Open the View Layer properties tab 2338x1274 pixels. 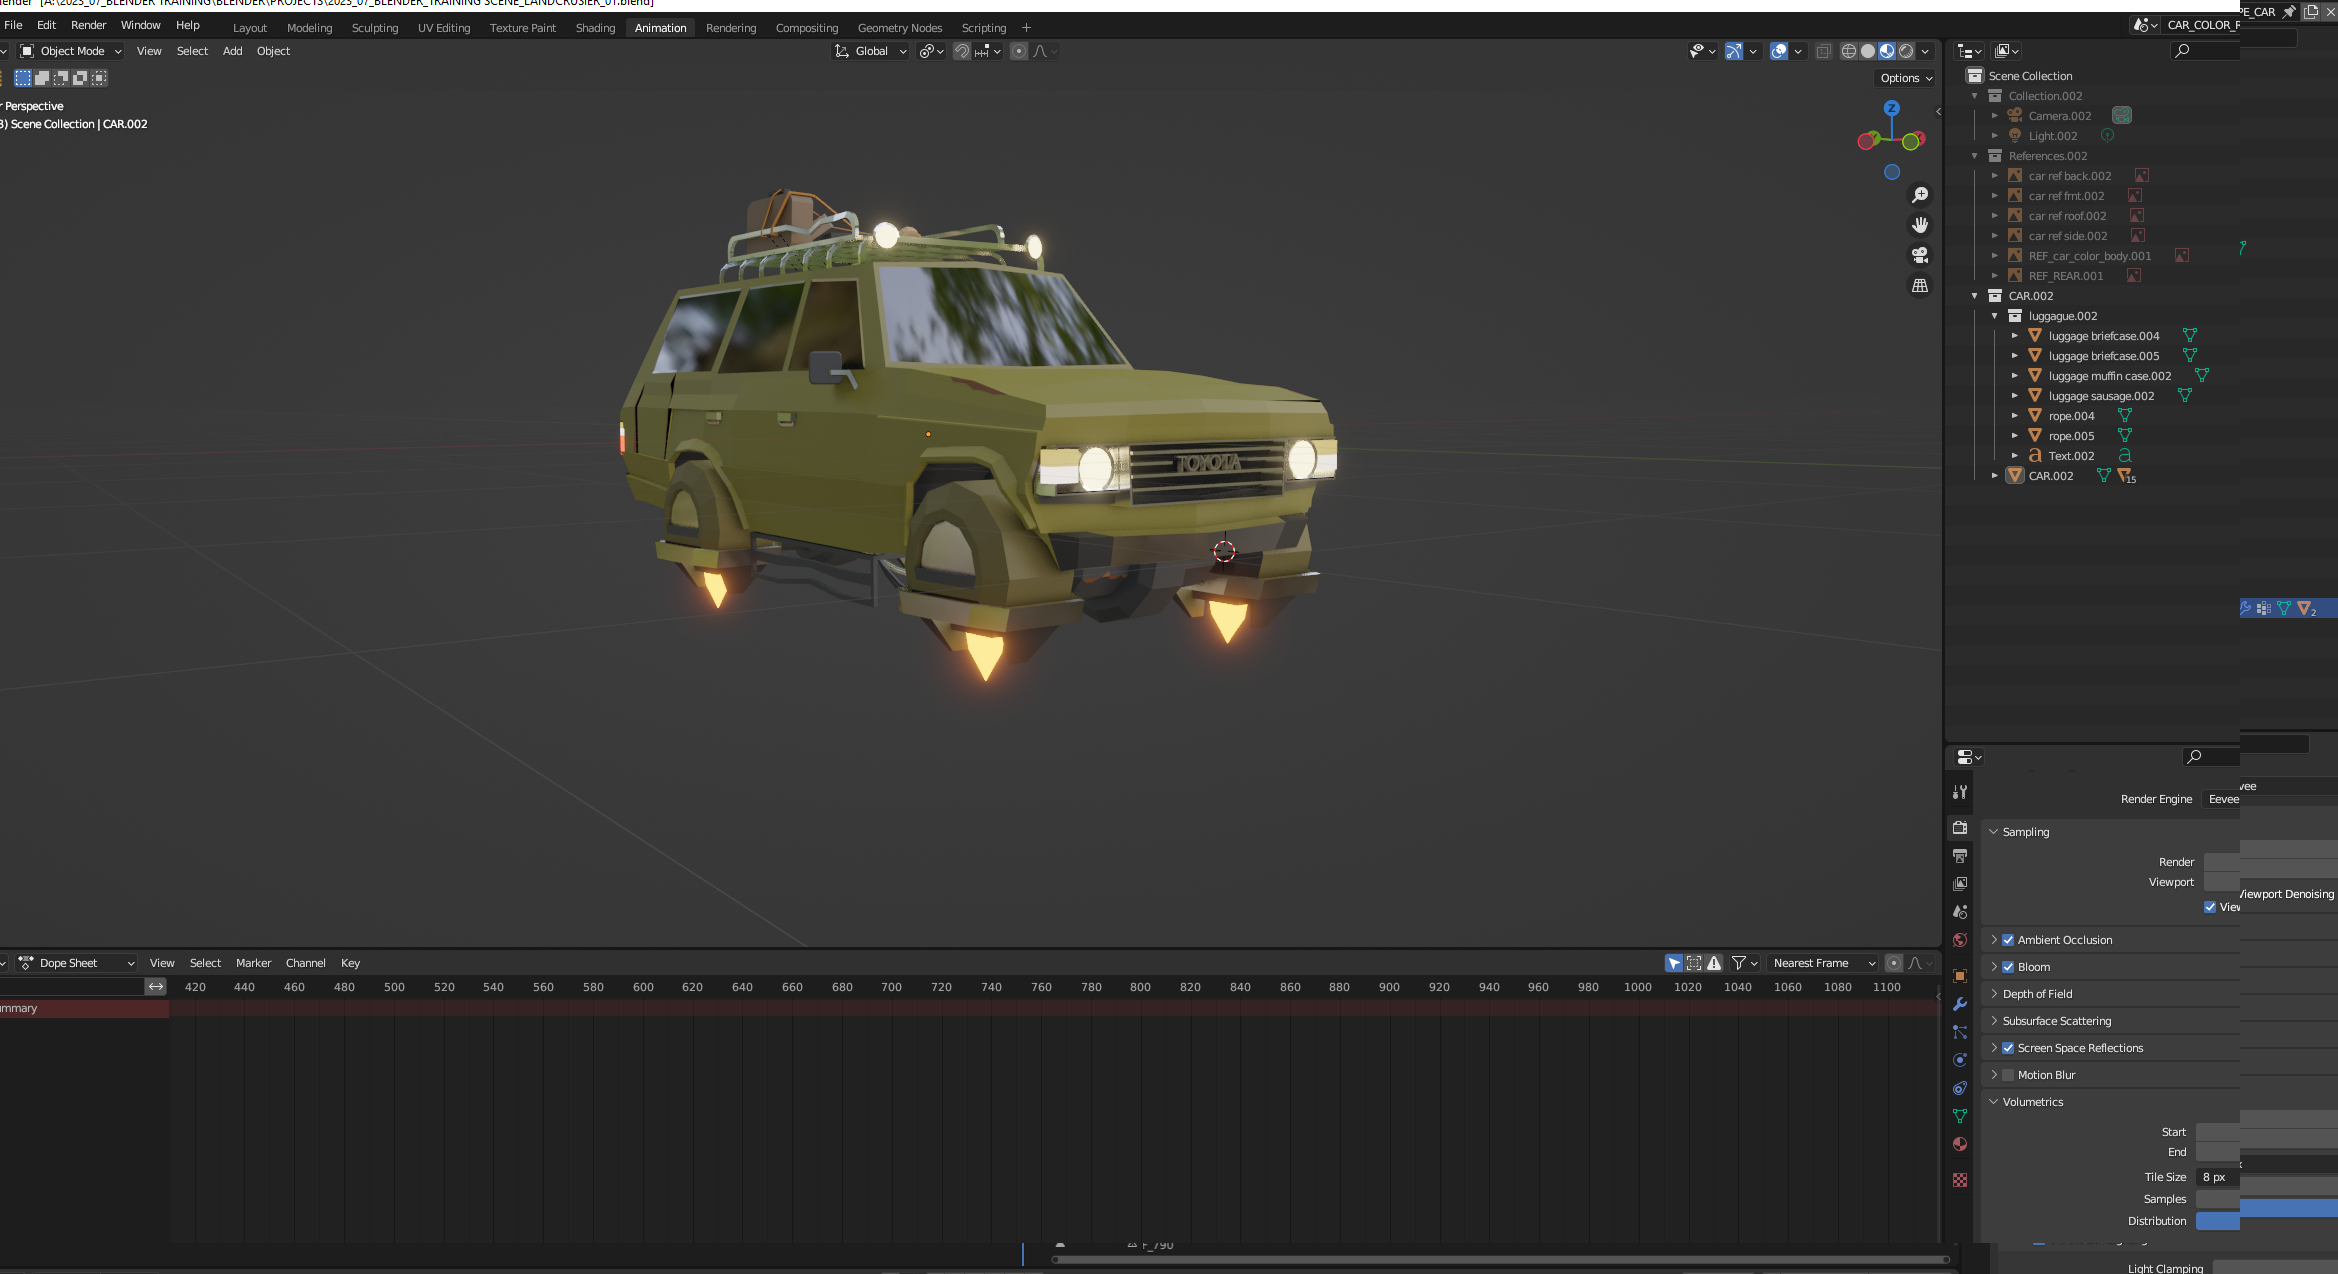pos(1960,884)
